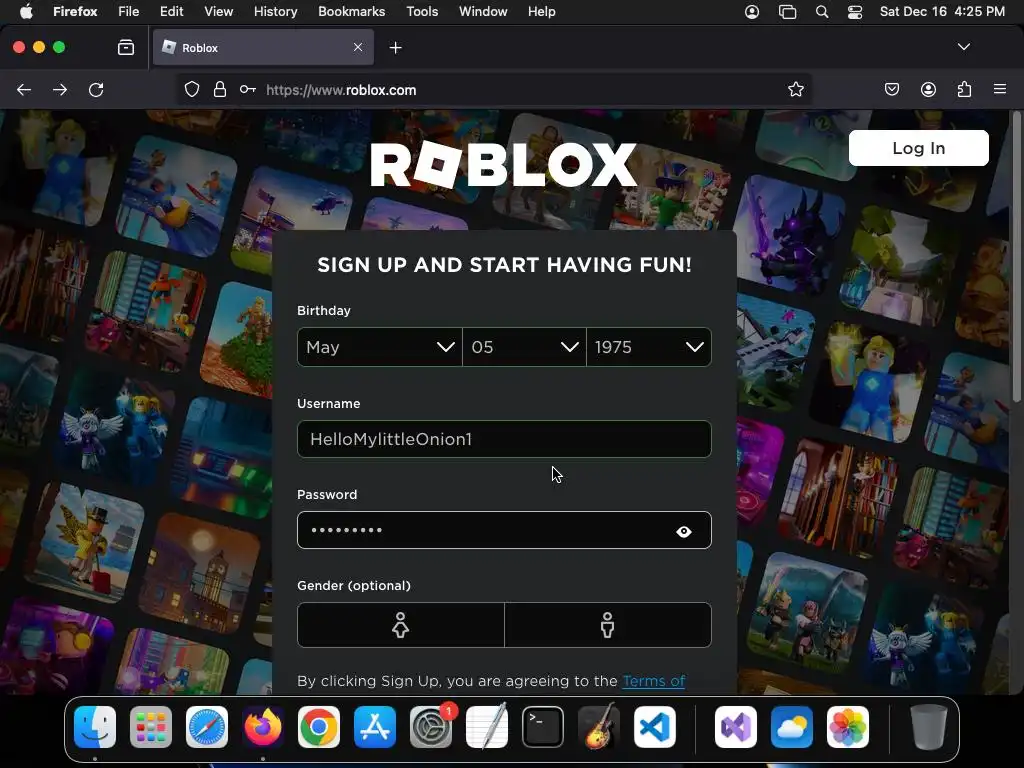Click the date and time in menu bar
Image resolution: width=1024 pixels, height=768 pixels.
tap(942, 12)
